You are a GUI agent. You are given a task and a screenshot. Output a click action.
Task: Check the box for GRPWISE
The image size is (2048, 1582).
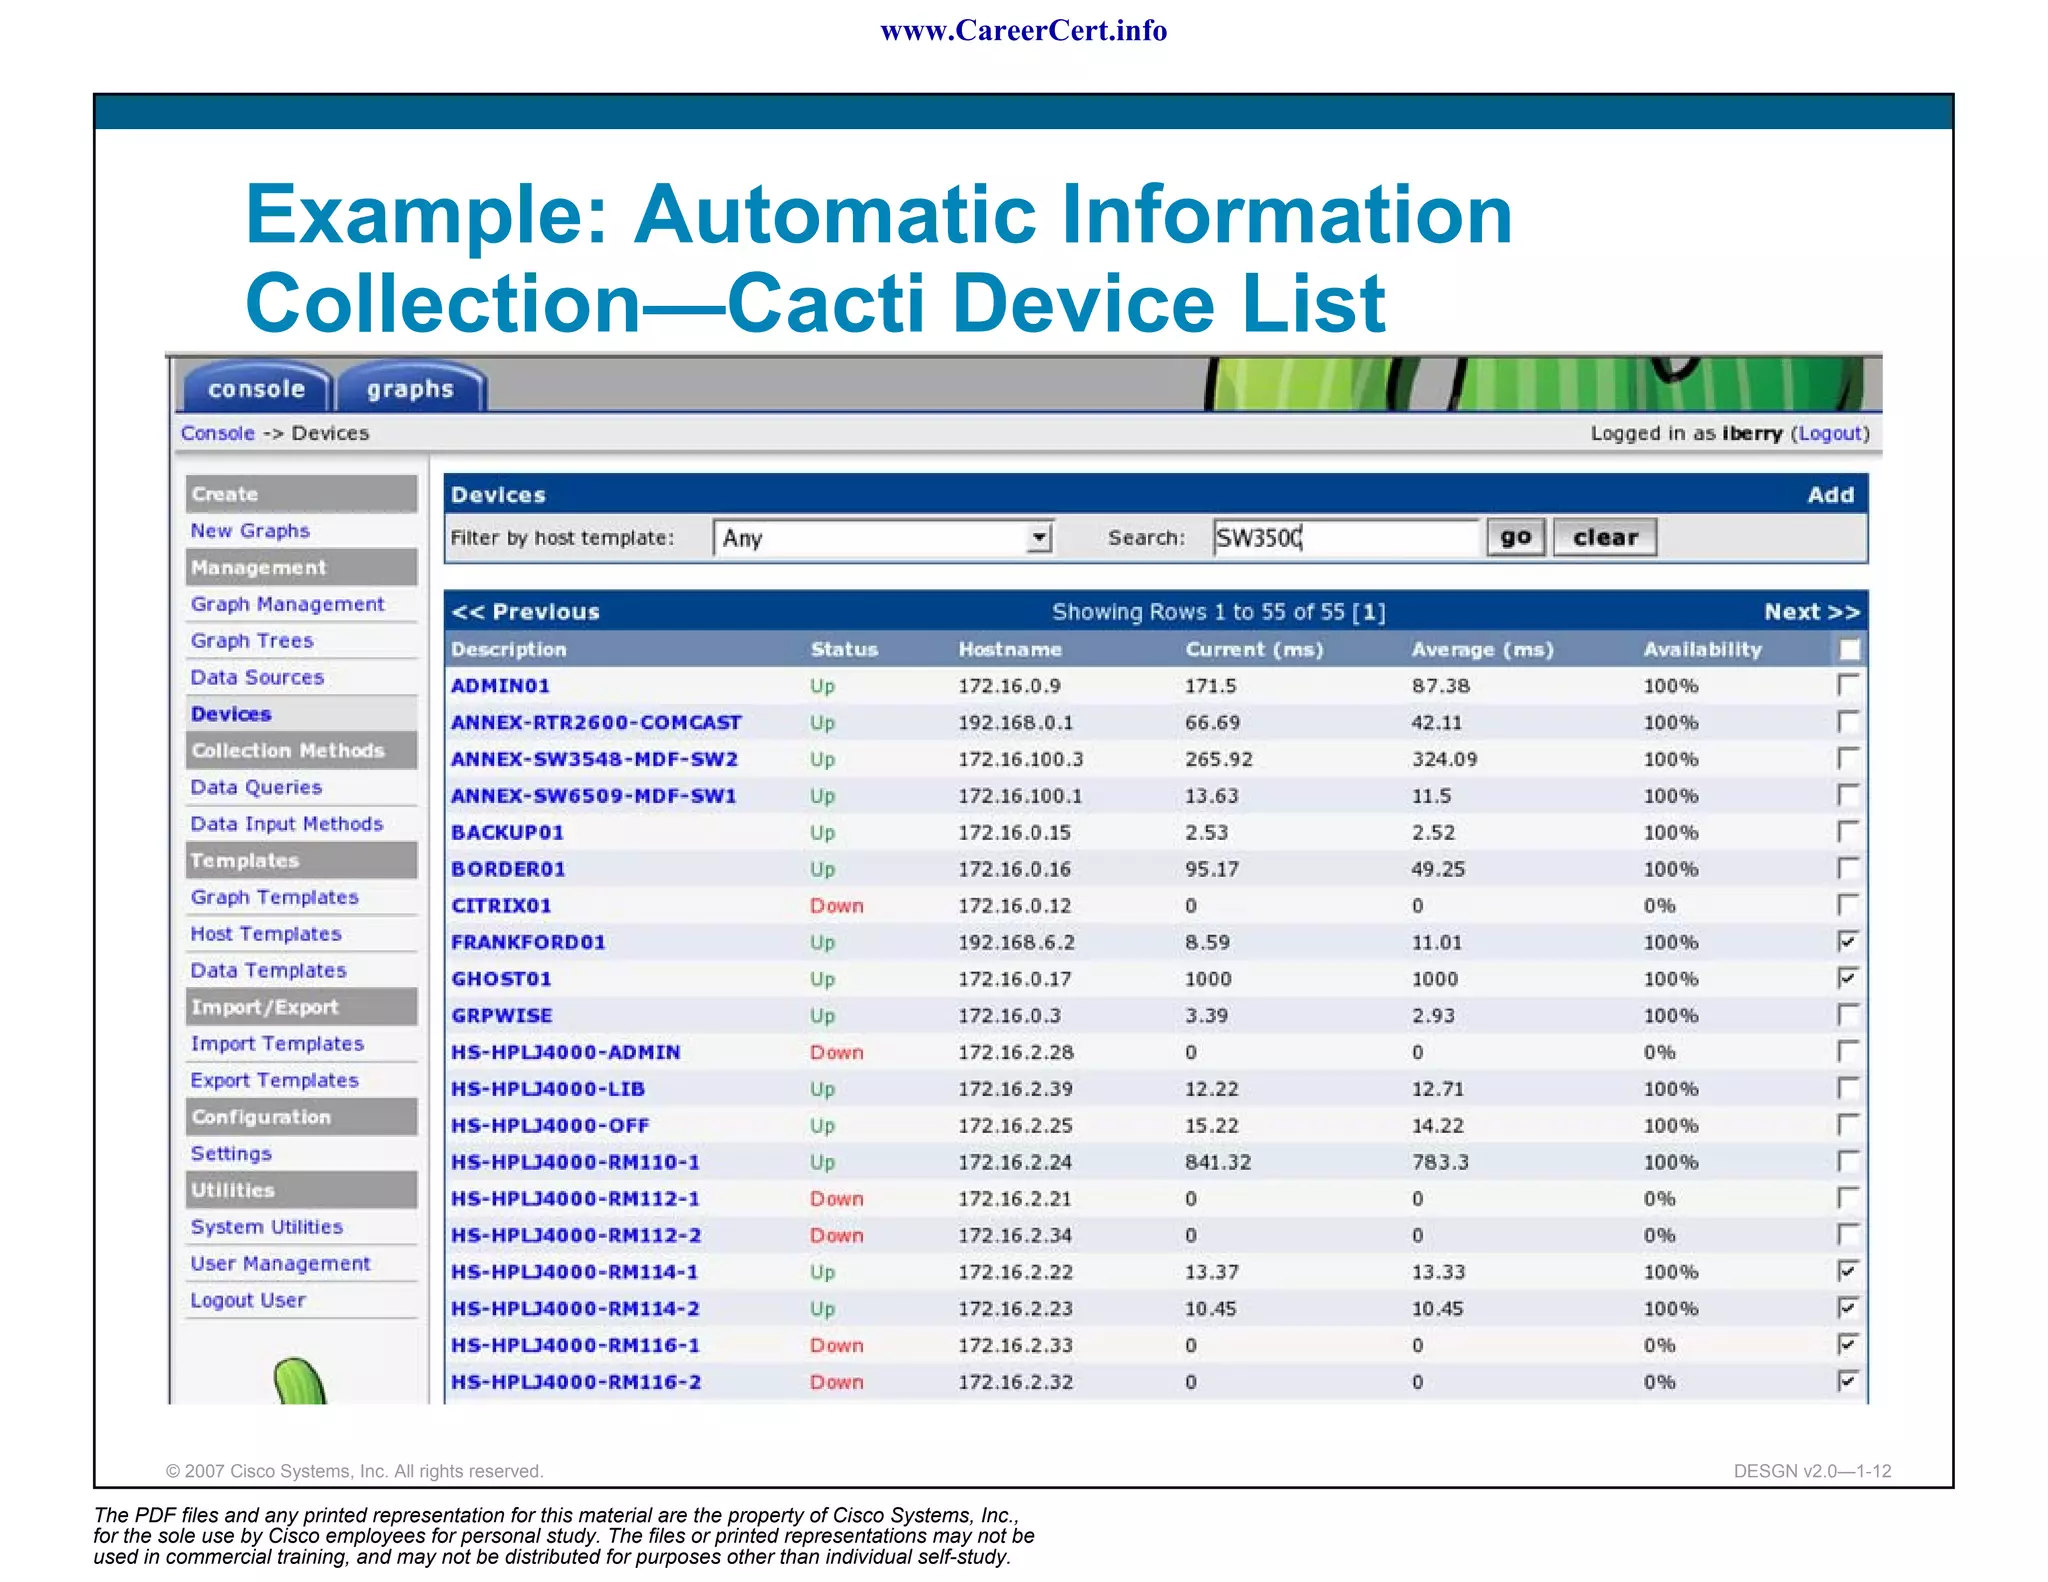1848,1015
